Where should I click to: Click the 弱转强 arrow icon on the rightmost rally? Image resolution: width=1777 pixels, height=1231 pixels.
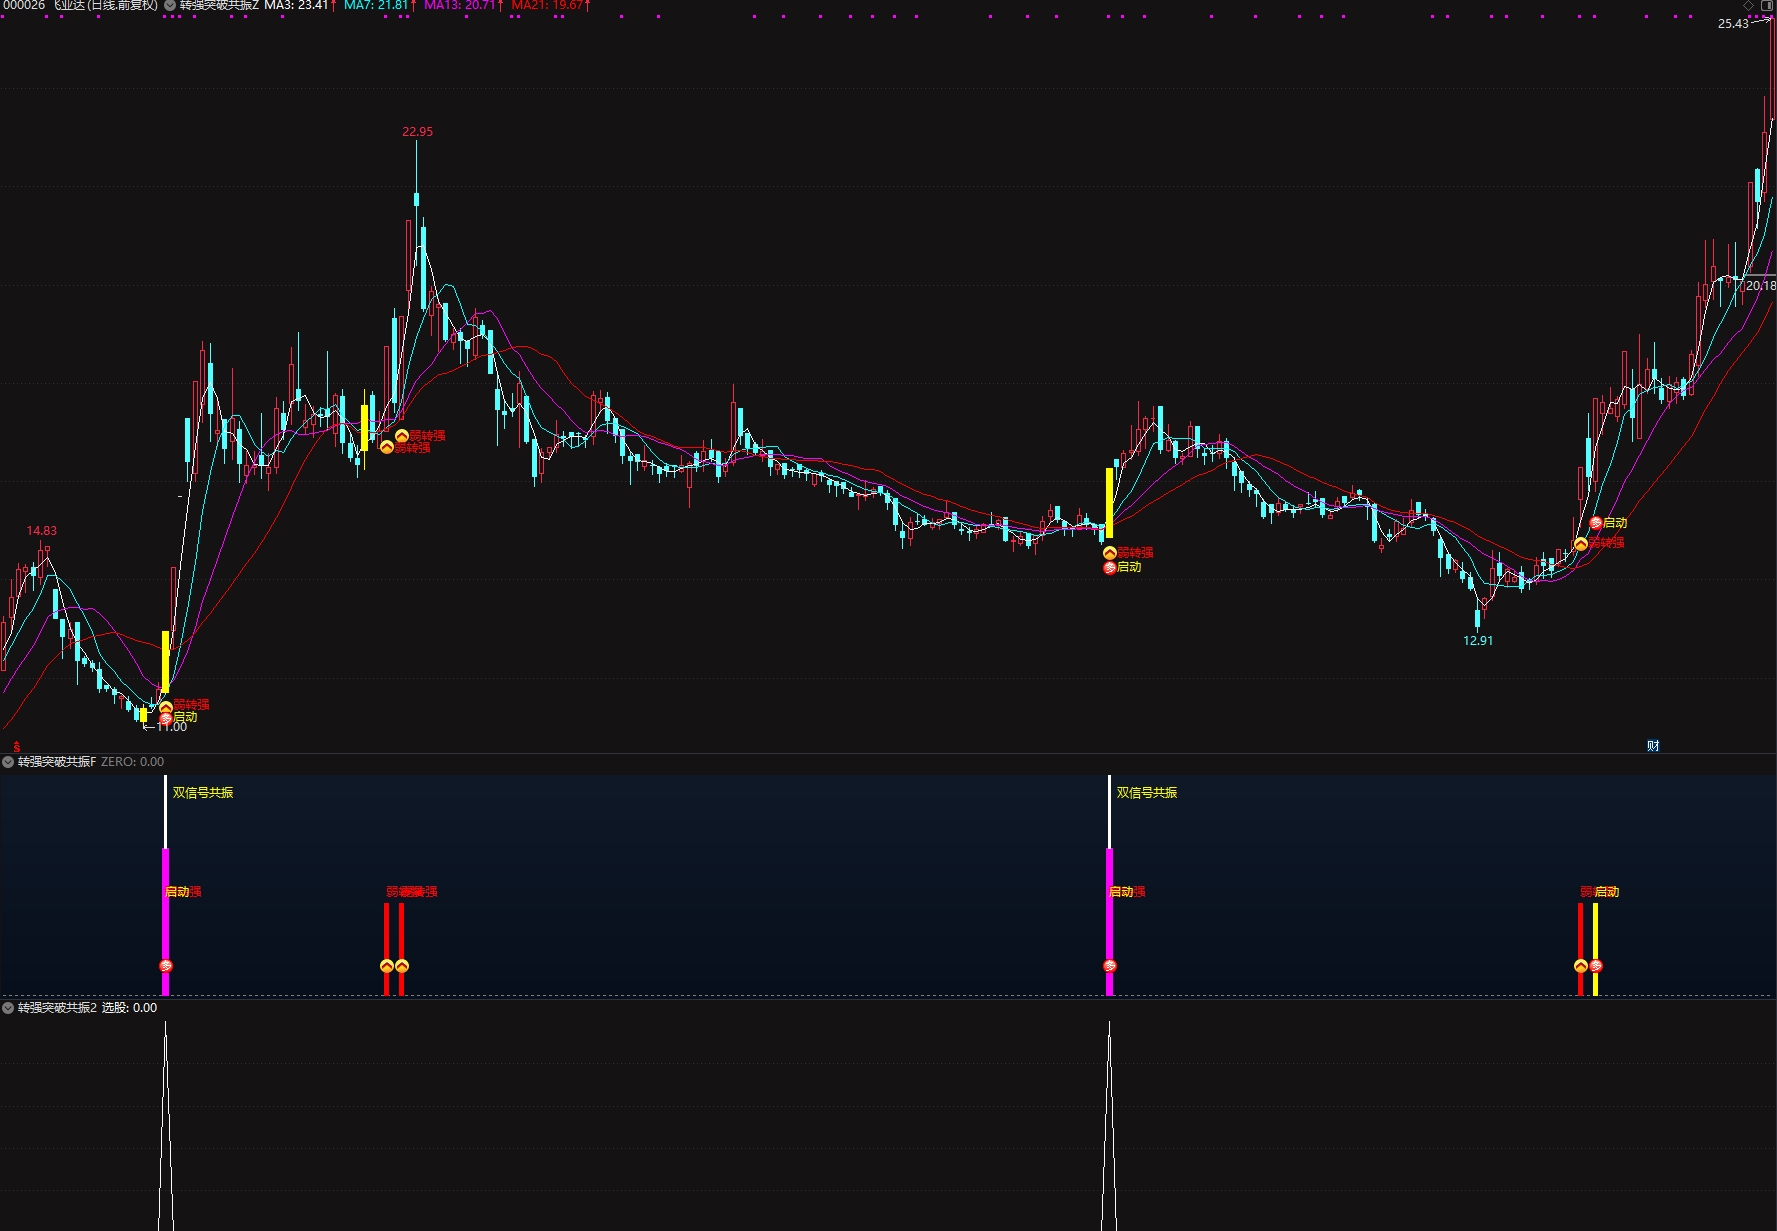pos(1581,544)
